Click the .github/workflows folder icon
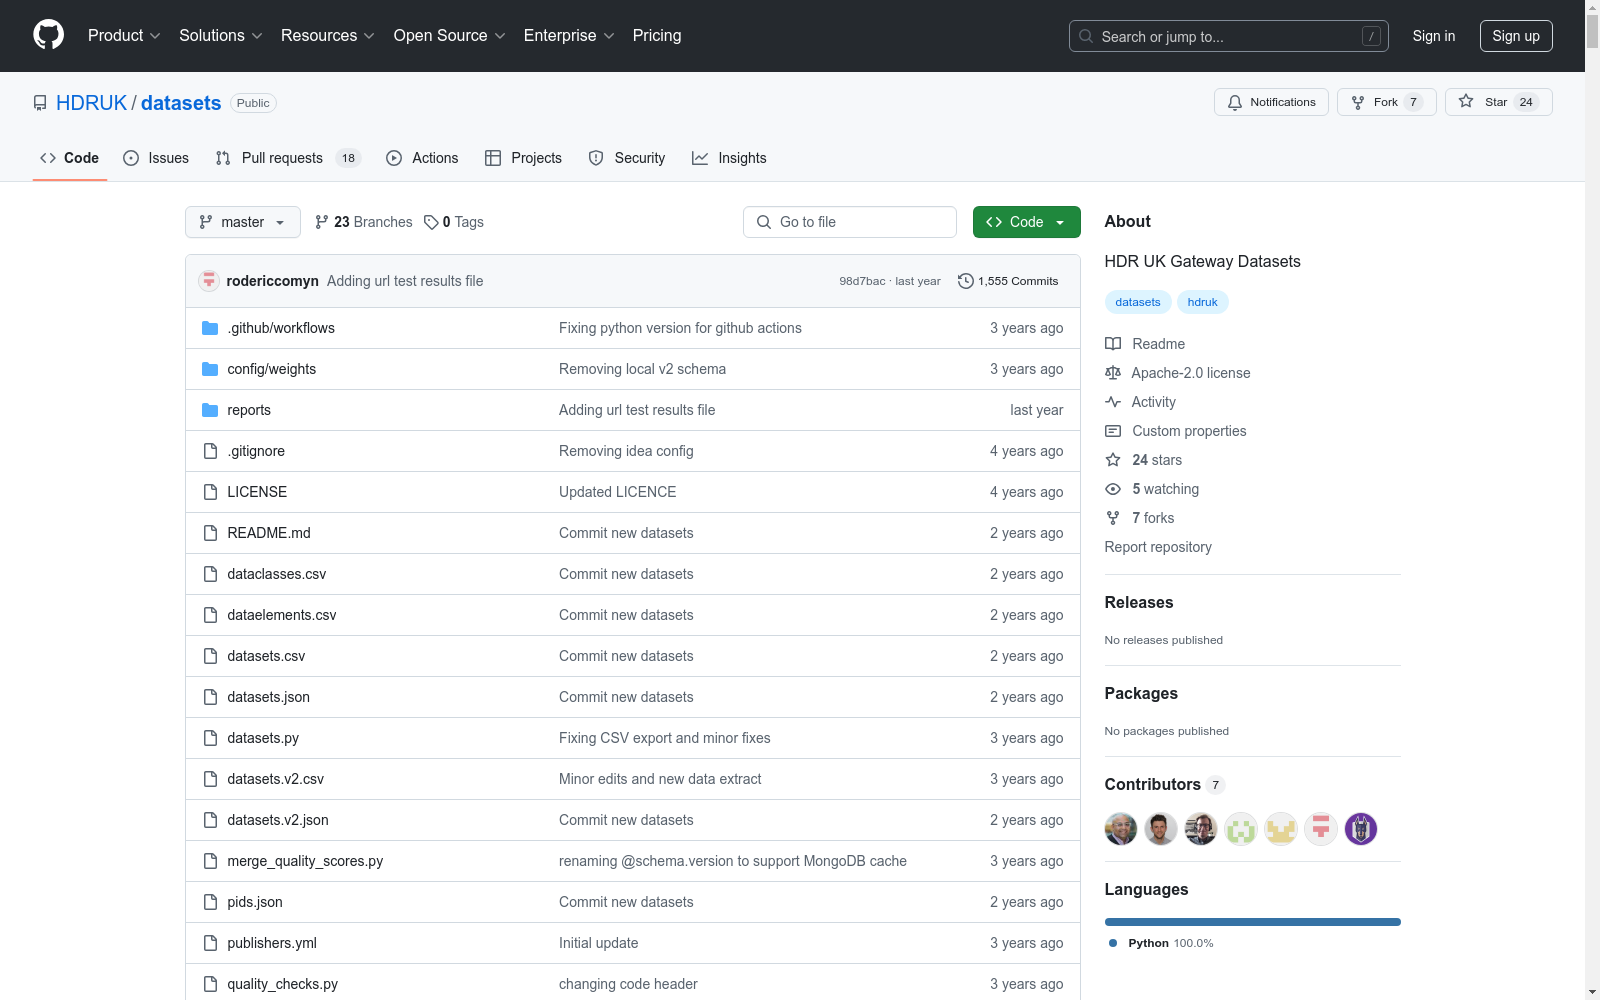 210,328
